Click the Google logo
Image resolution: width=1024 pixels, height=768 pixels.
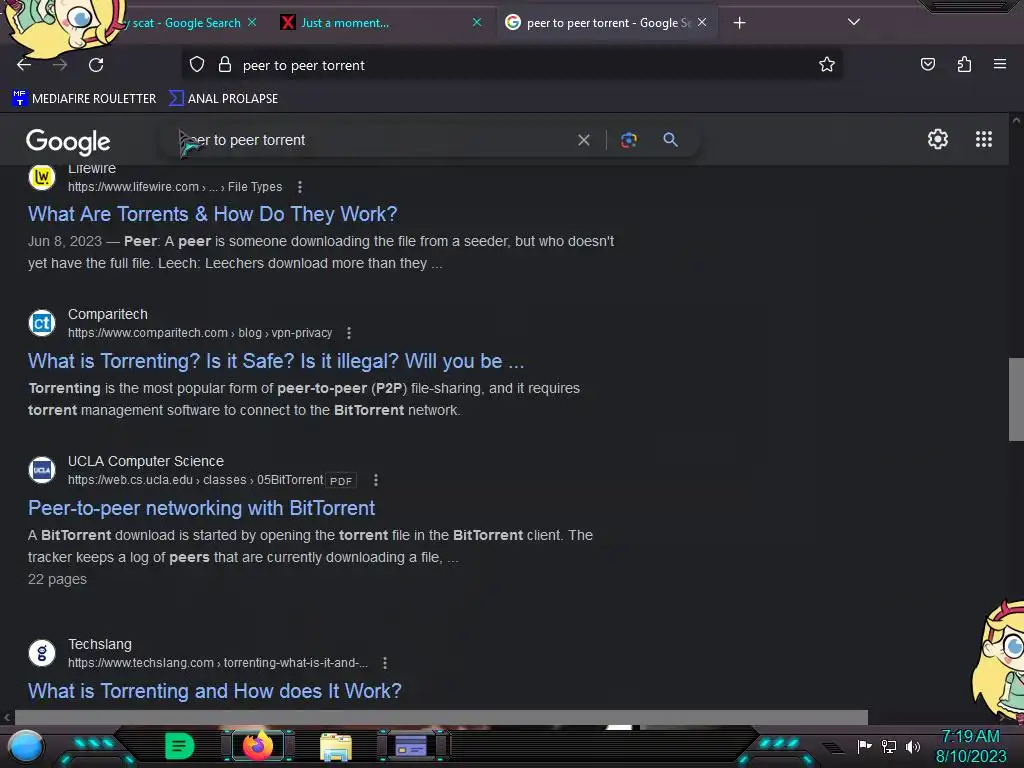coord(68,141)
